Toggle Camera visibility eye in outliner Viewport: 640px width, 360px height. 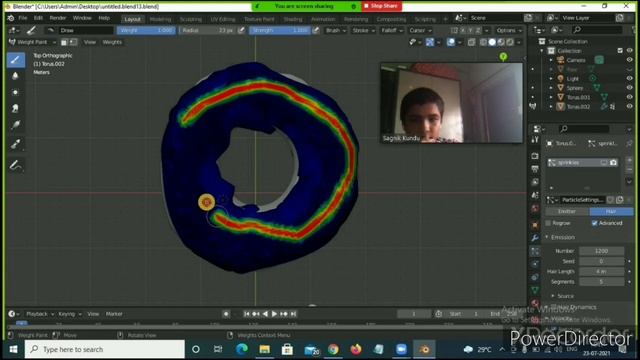tap(629, 60)
